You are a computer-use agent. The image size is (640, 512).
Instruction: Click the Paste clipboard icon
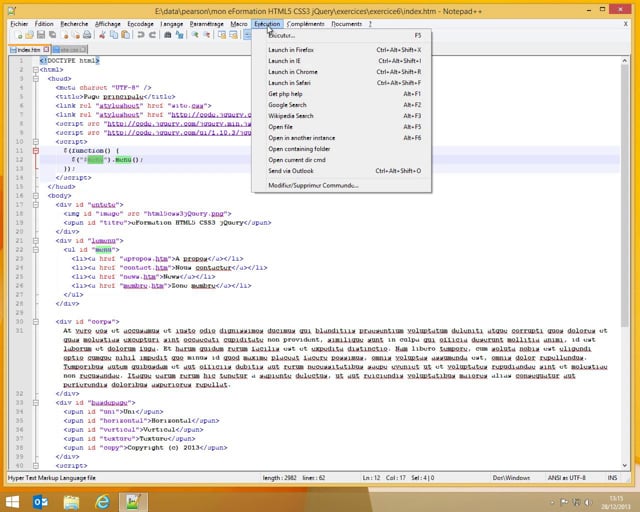tap(126, 35)
